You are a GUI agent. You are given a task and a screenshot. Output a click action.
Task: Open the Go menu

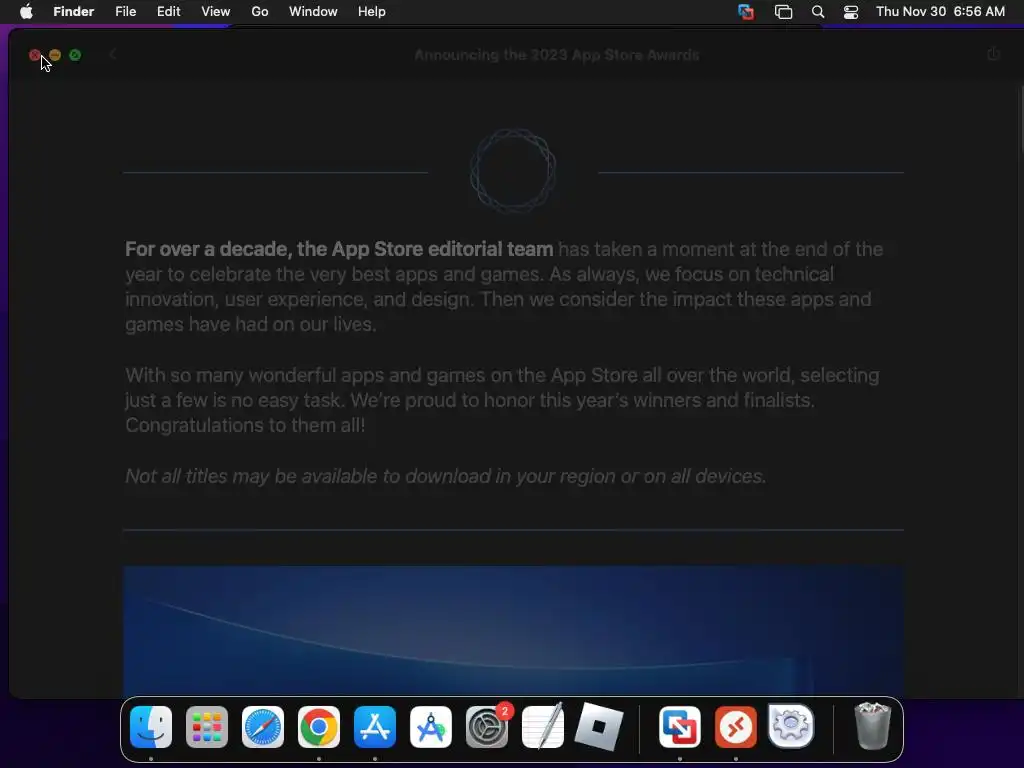(260, 12)
